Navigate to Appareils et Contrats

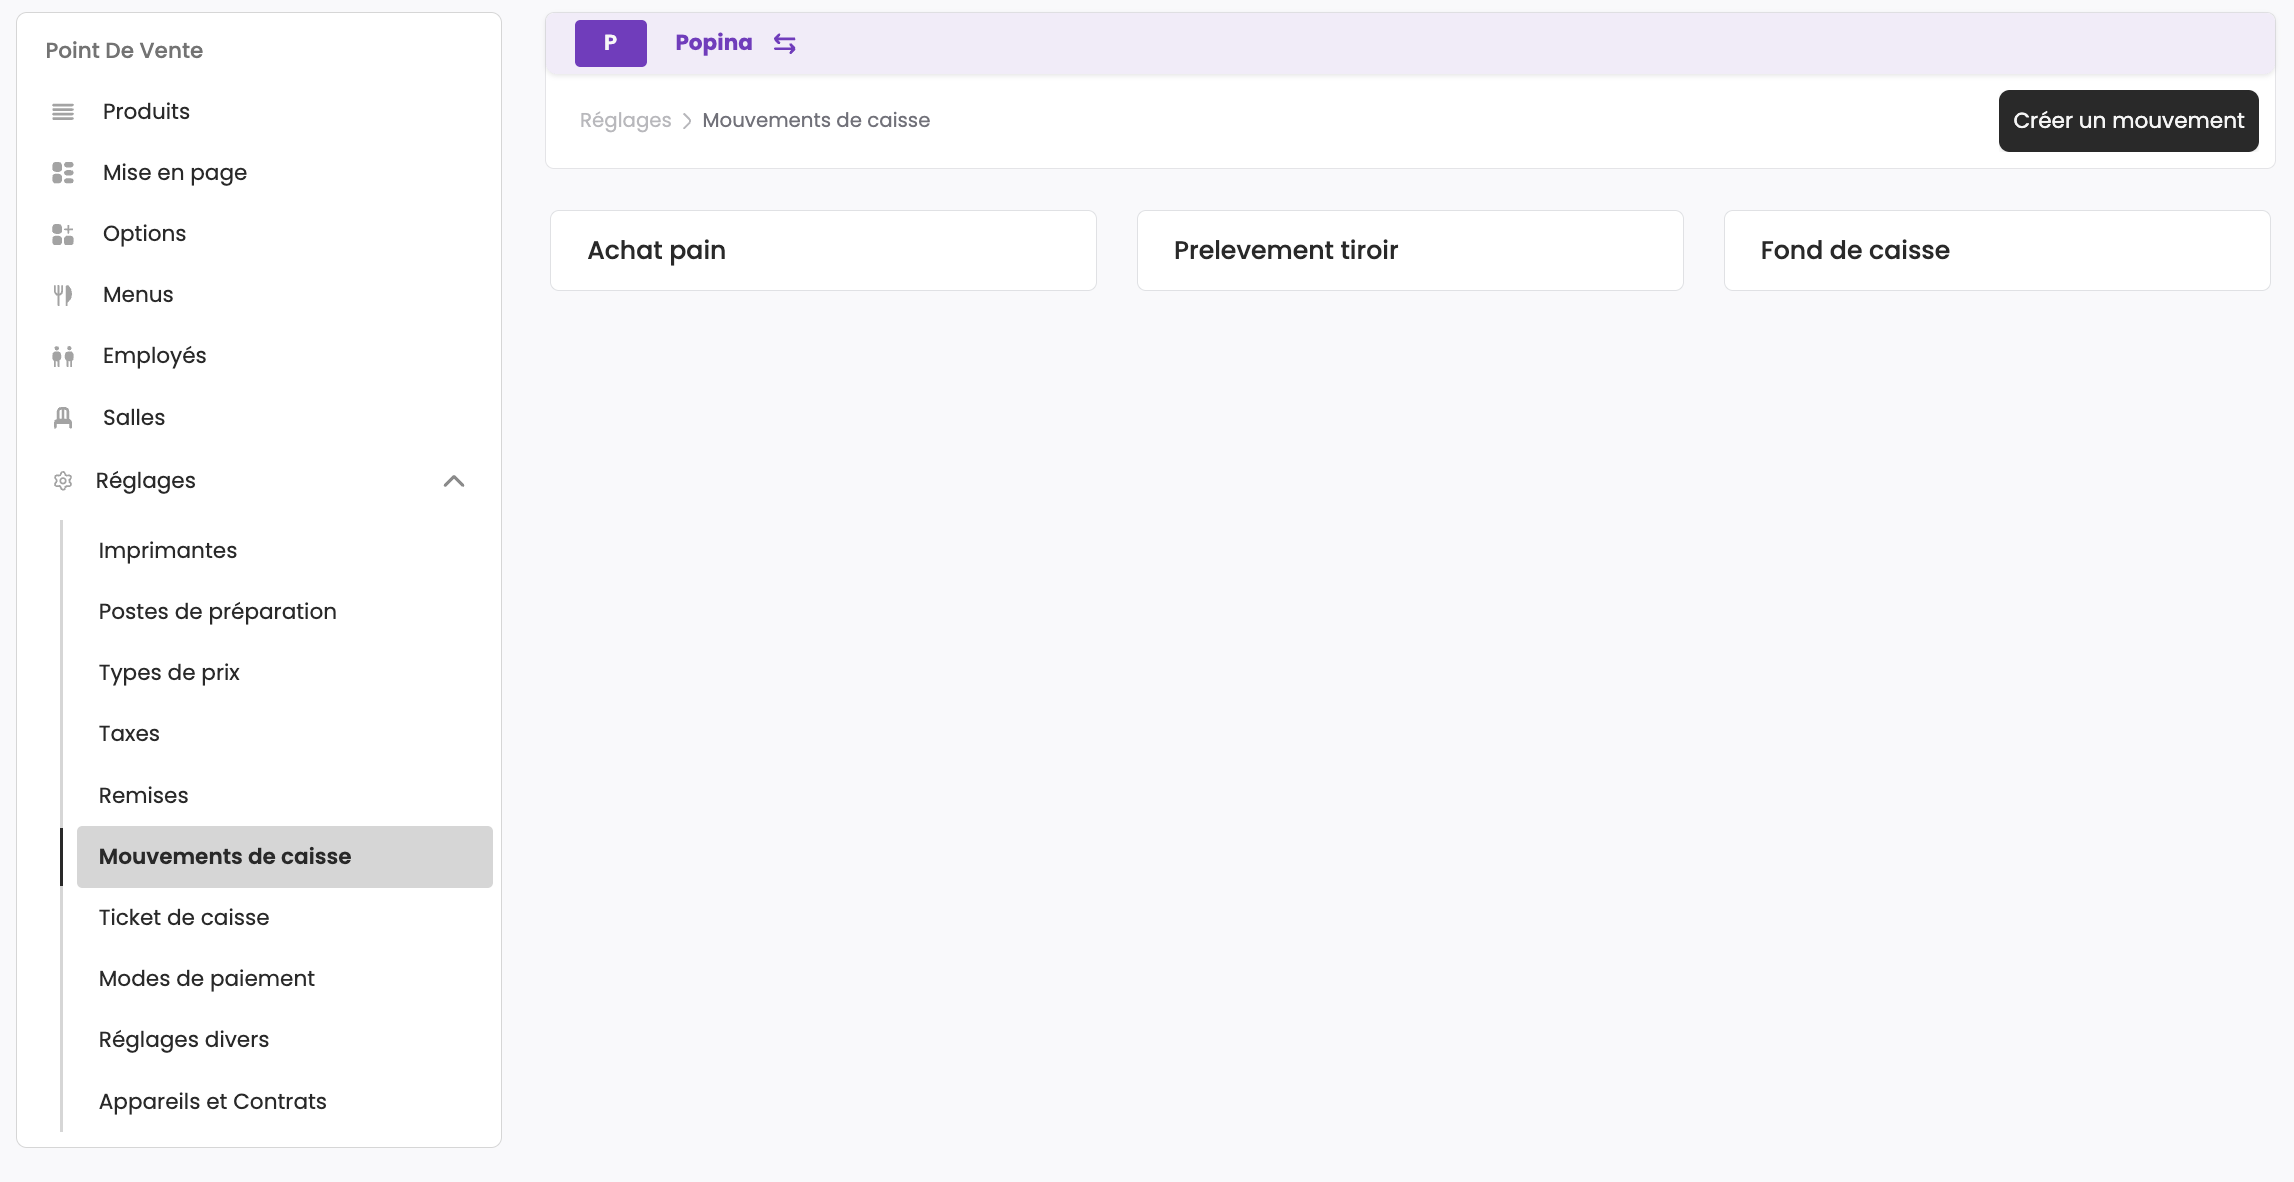click(x=213, y=1102)
